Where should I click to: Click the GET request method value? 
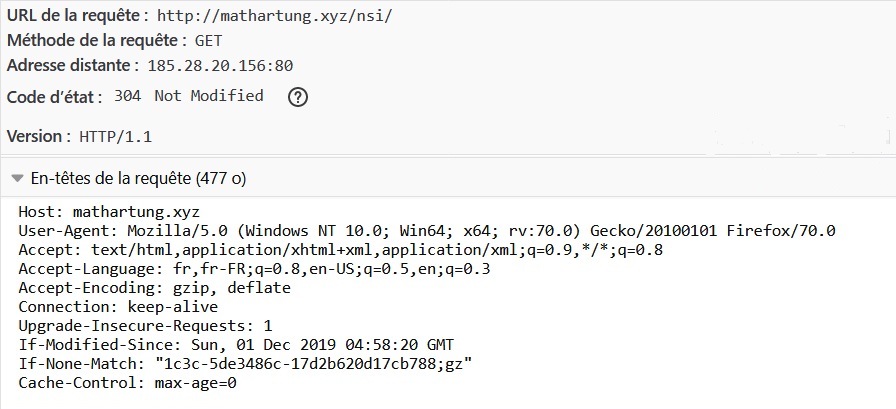[209, 41]
